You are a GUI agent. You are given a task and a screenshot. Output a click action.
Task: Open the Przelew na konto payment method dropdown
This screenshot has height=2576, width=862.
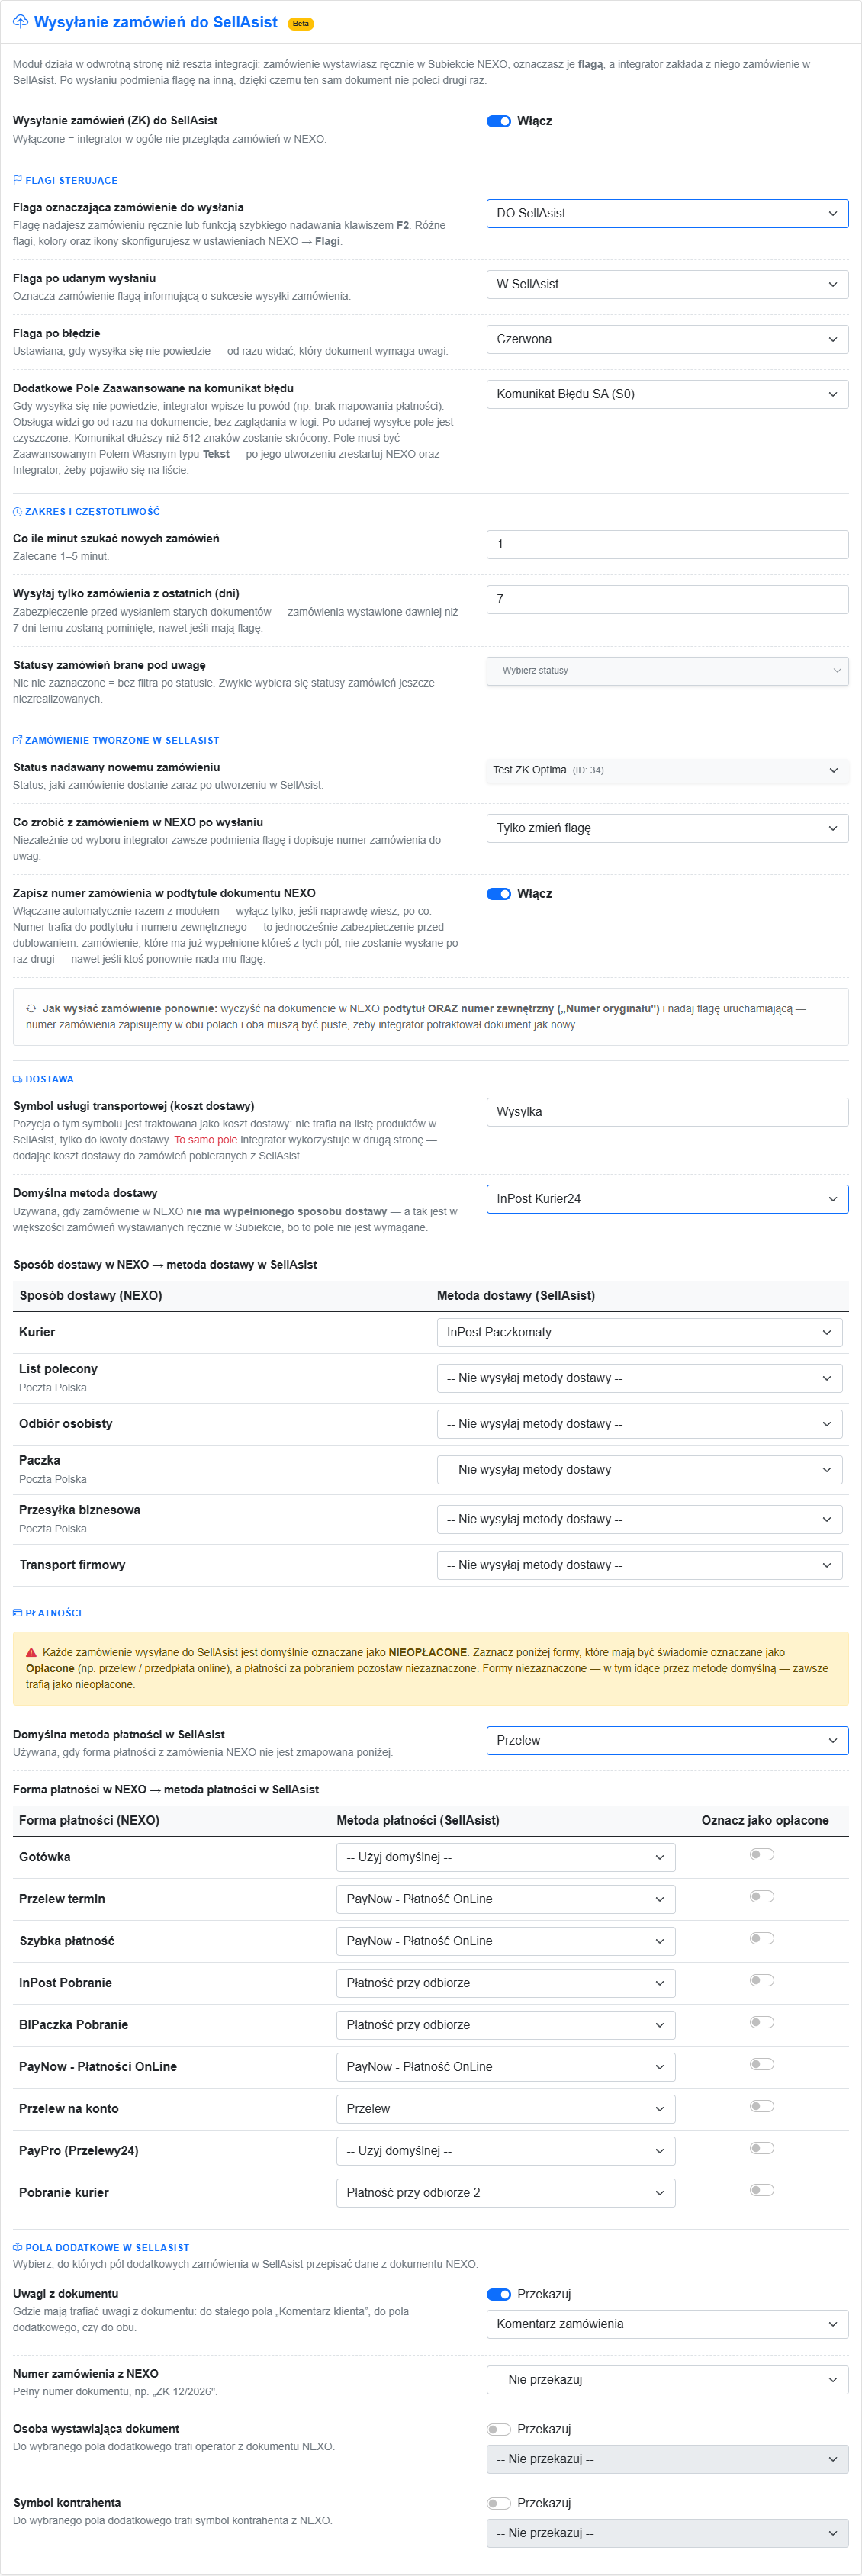pyautogui.click(x=506, y=2109)
